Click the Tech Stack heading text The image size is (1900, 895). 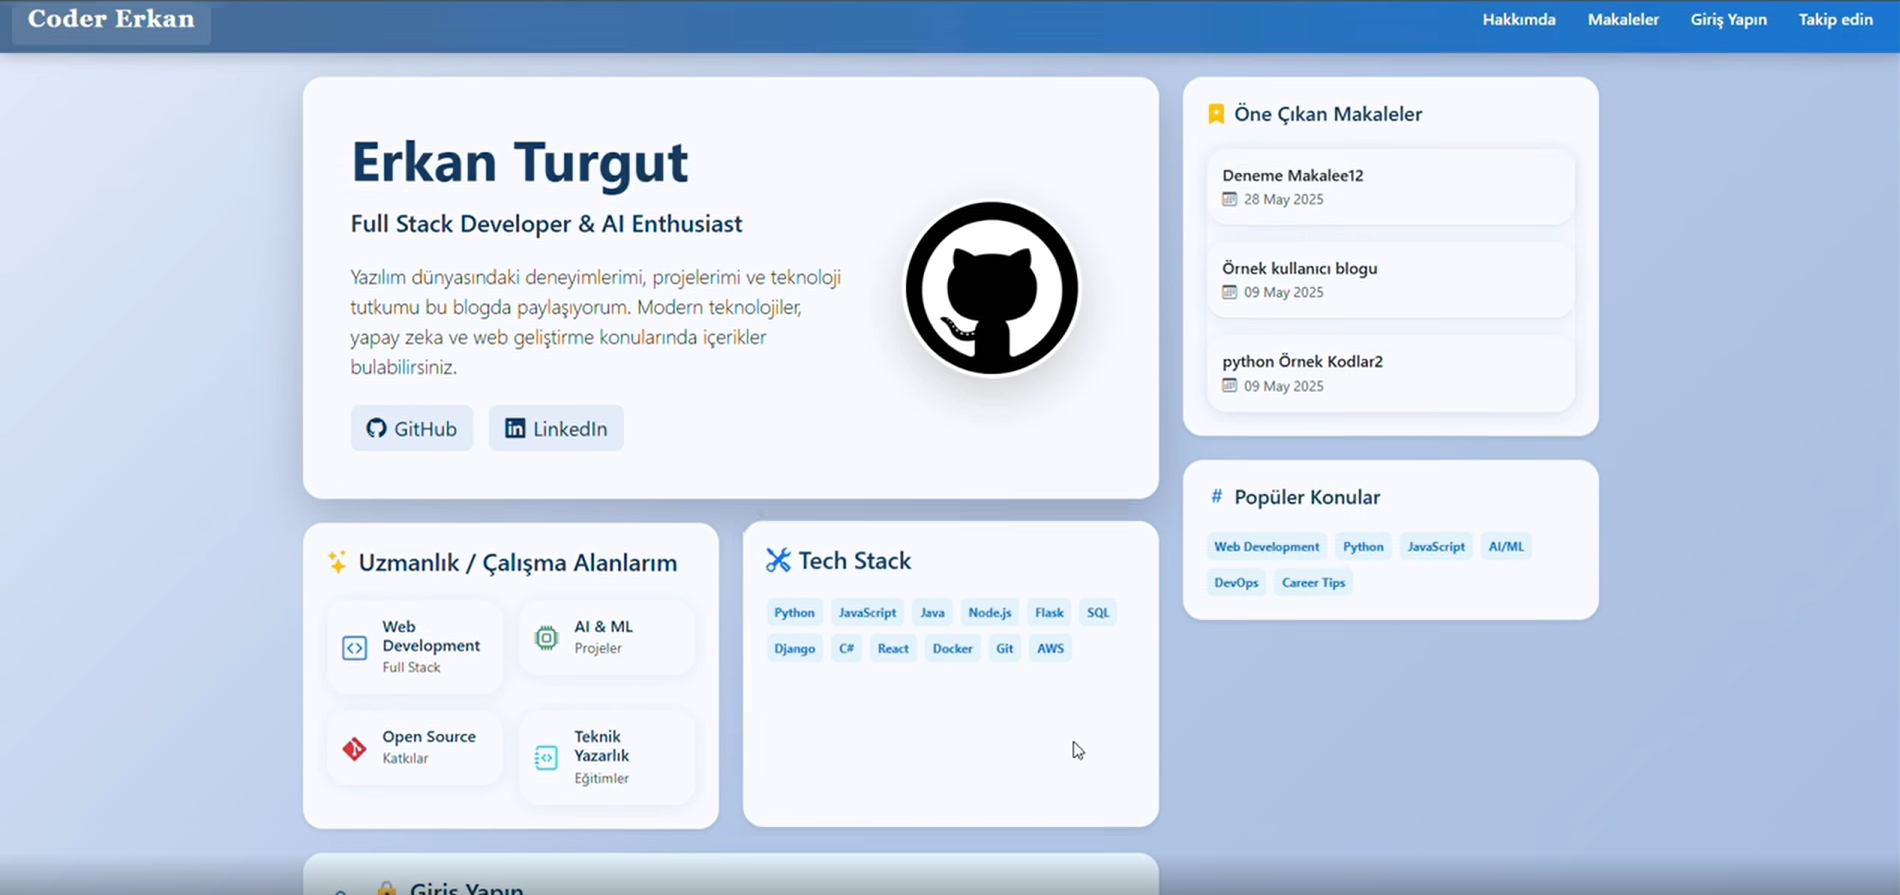tap(854, 561)
